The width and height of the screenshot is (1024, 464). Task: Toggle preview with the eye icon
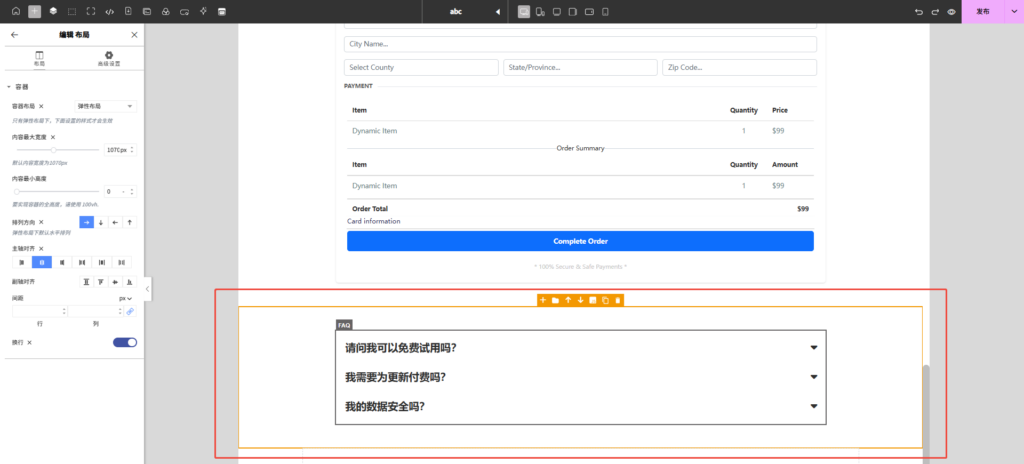(951, 11)
